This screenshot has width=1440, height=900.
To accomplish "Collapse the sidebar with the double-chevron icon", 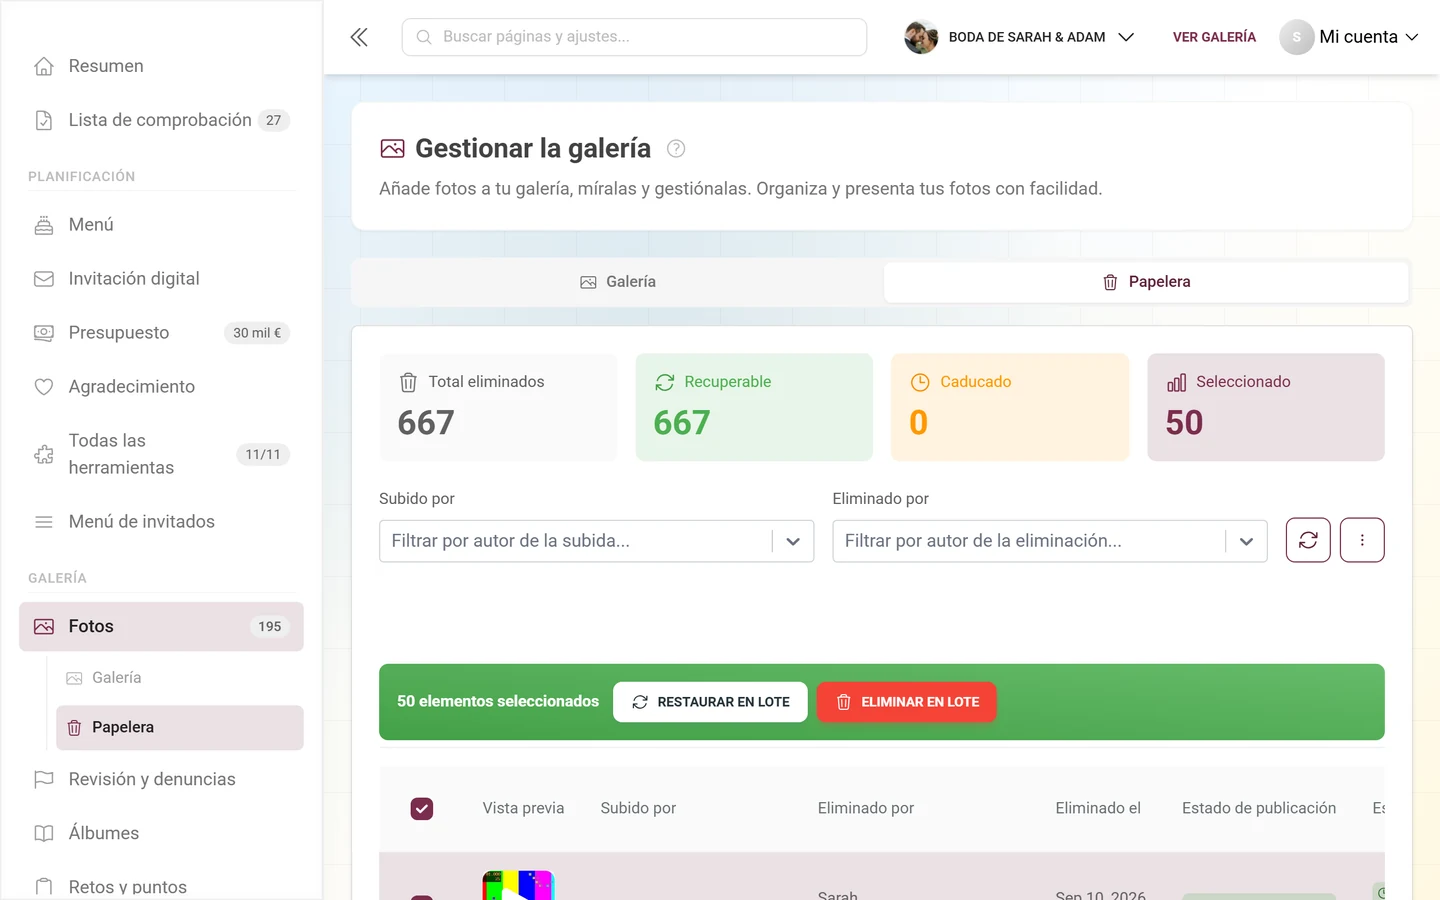I will click(359, 37).
